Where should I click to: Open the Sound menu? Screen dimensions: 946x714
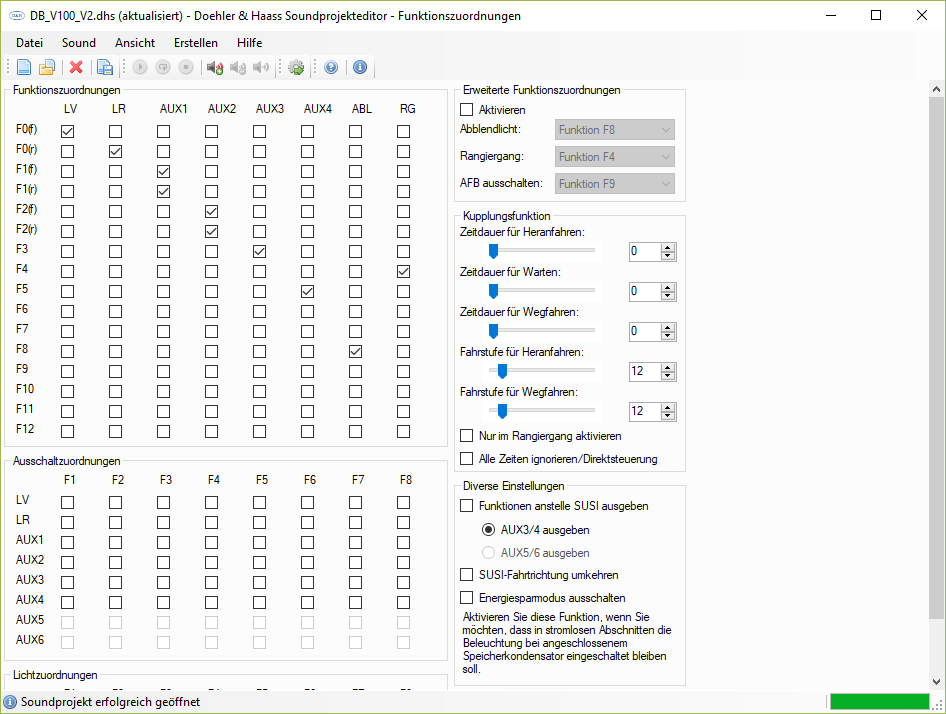[x=79, y=43]
